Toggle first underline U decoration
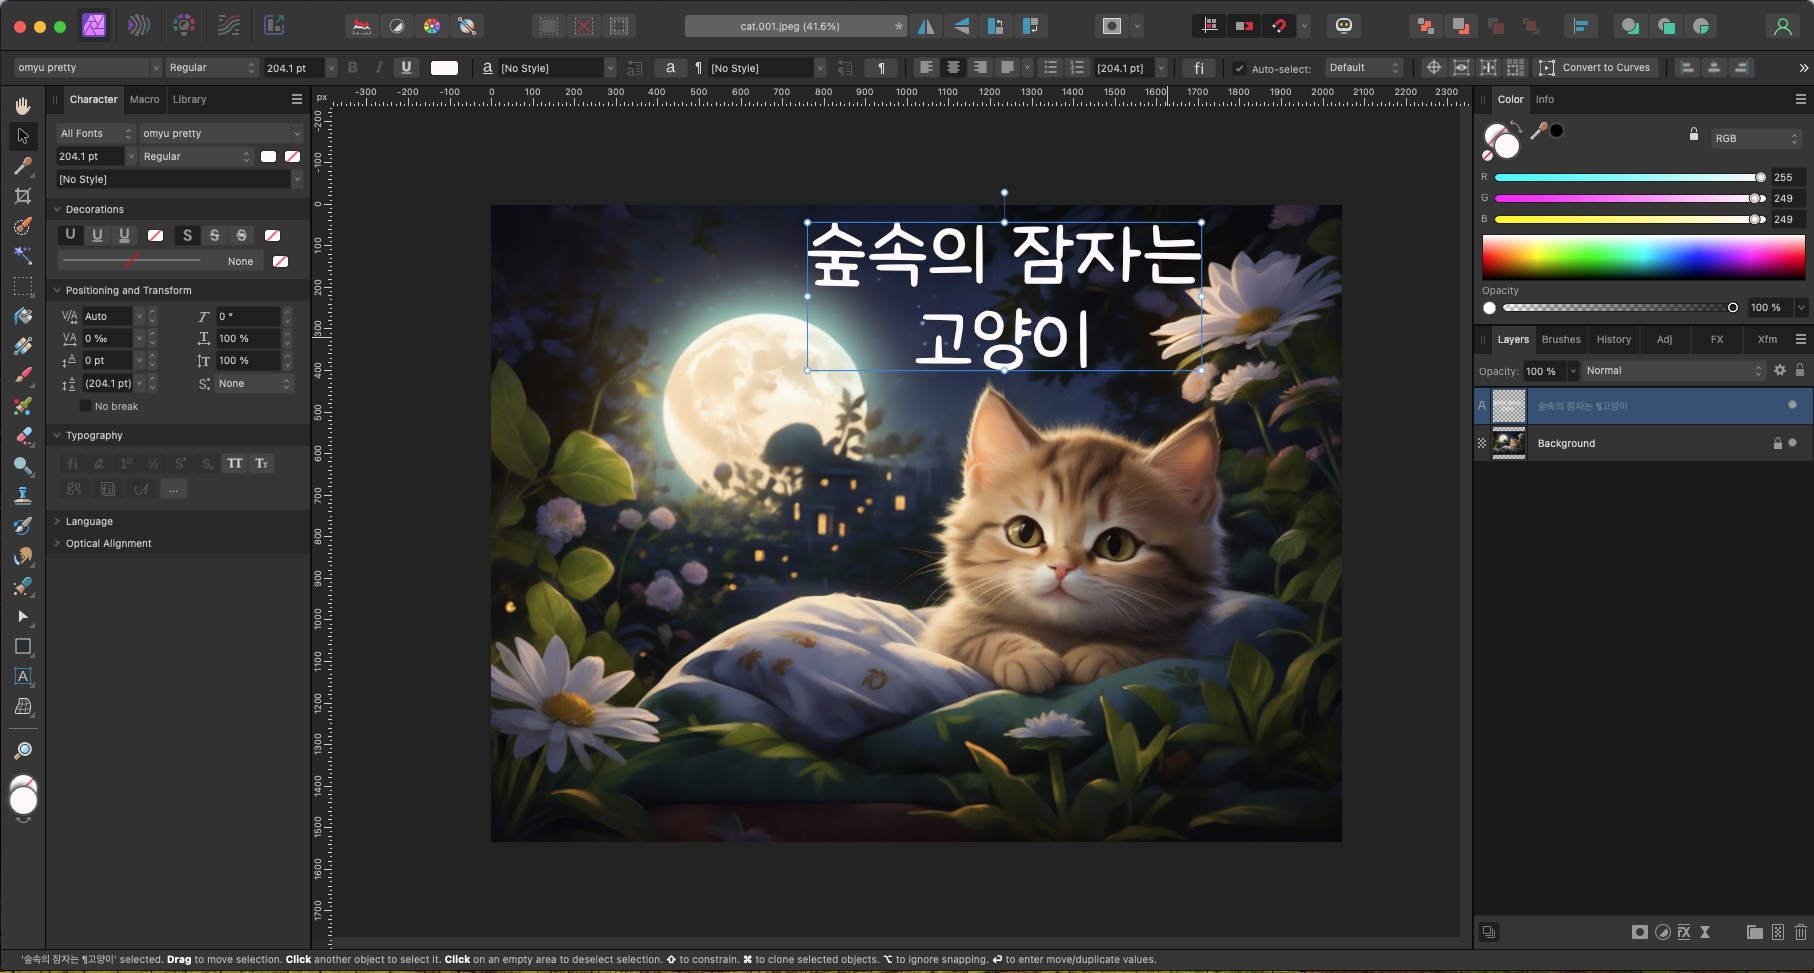The image size is (1814, 973). click(70, 235)
